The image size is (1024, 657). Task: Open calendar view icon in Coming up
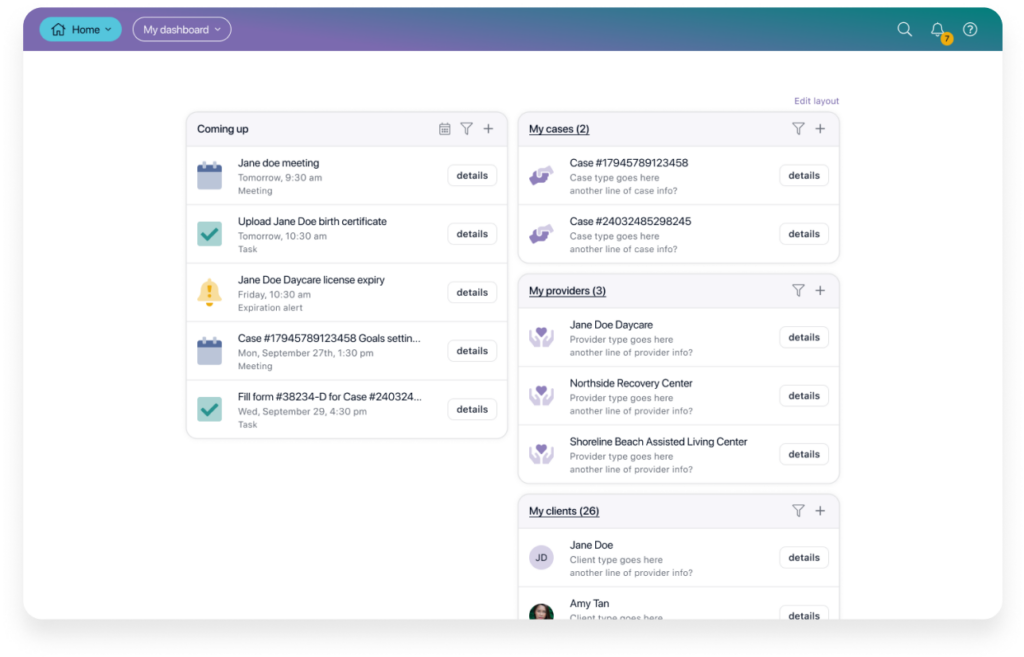click(x=445, y=129)
